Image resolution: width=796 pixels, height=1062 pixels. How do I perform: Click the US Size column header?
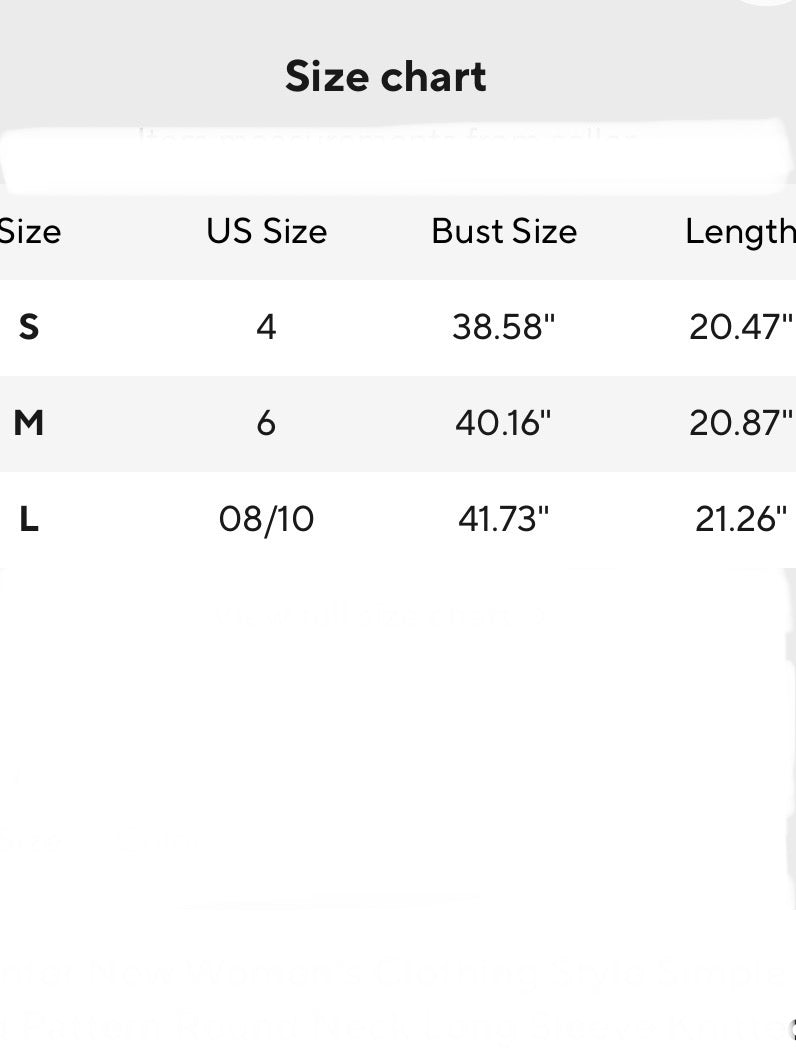[266, 232]
